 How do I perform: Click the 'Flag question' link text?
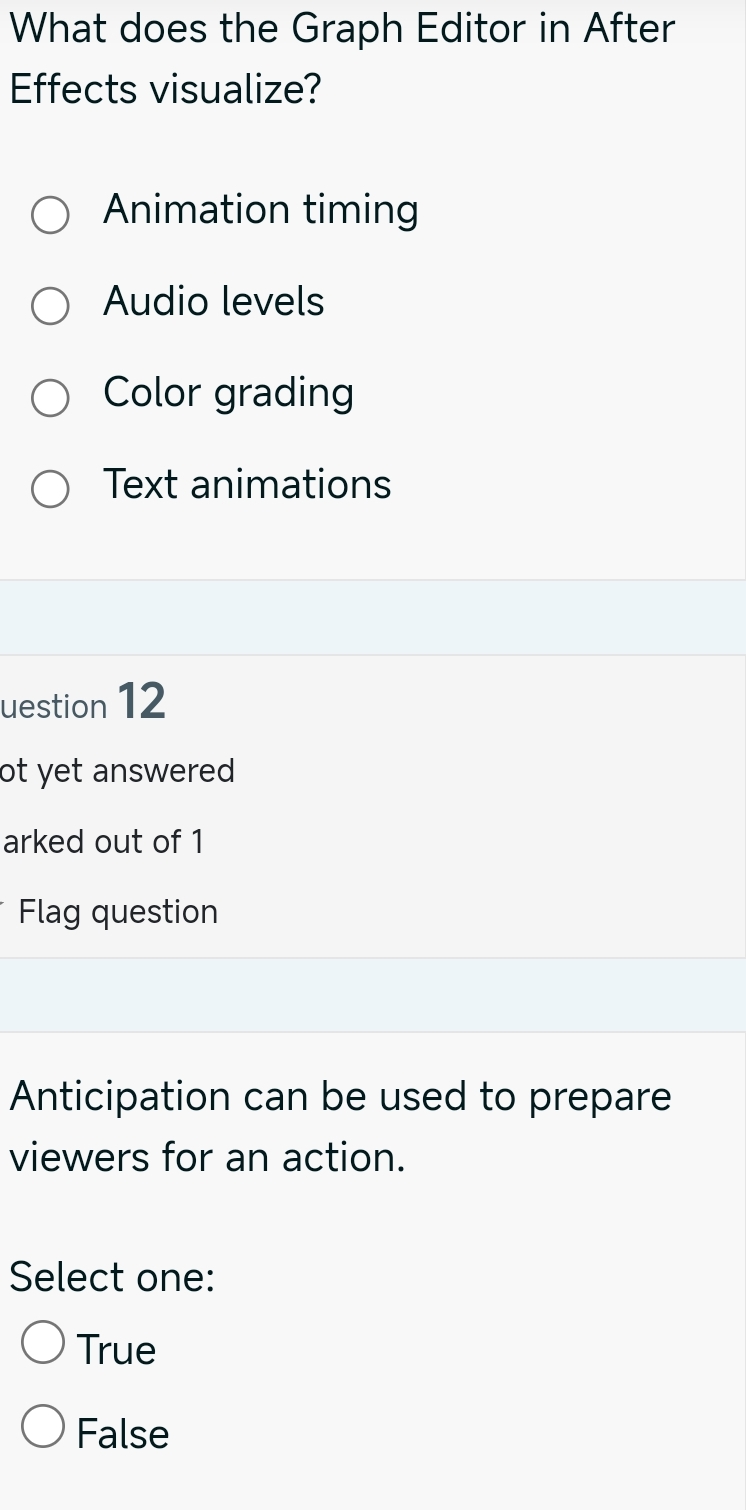(x=118, y=912)
